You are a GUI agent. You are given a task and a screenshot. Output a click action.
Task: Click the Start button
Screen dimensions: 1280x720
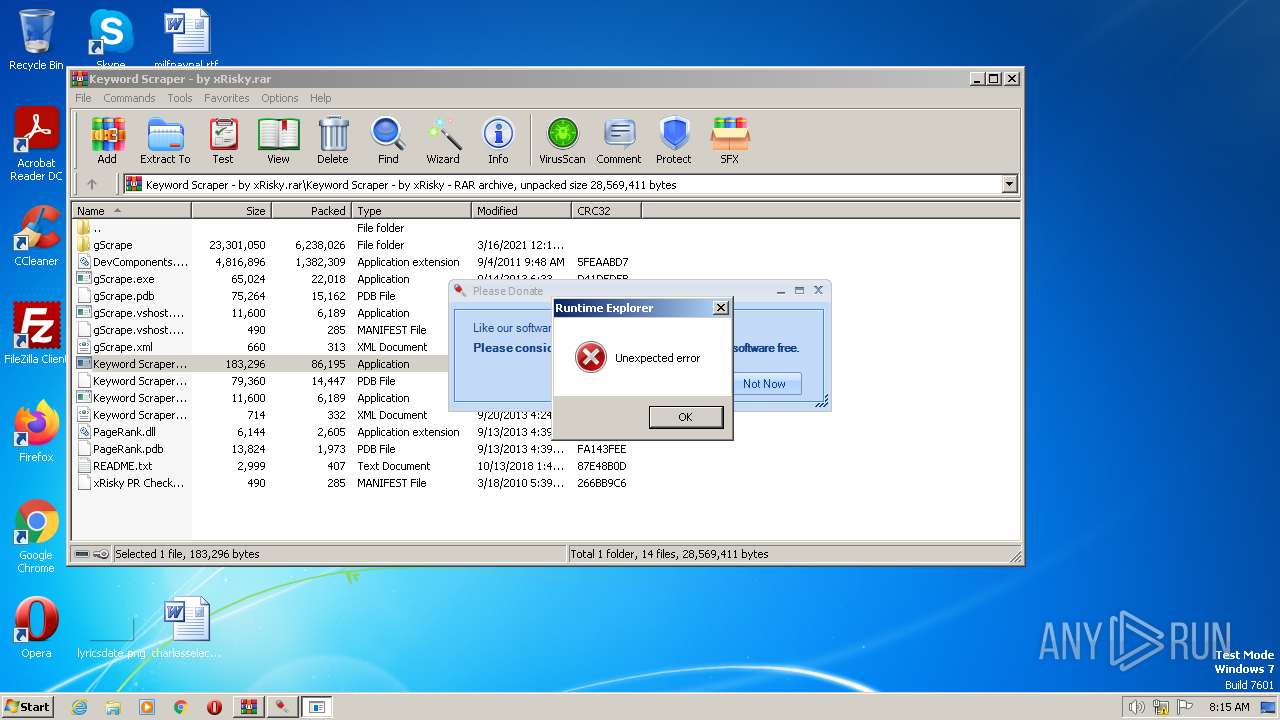pos(27,706)
